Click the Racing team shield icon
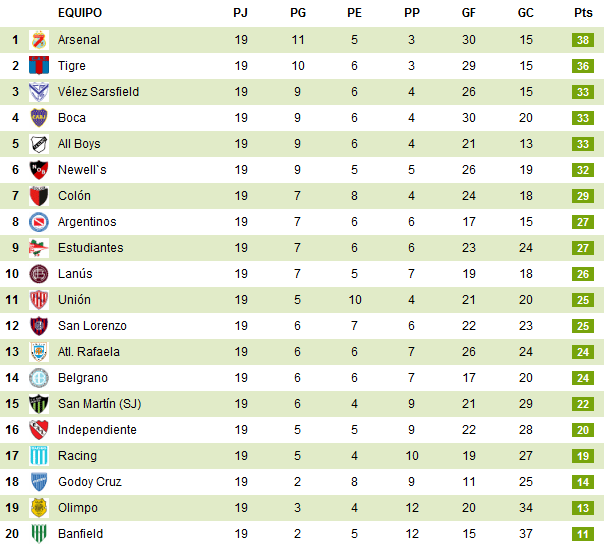604x557 pixels. 39,456
